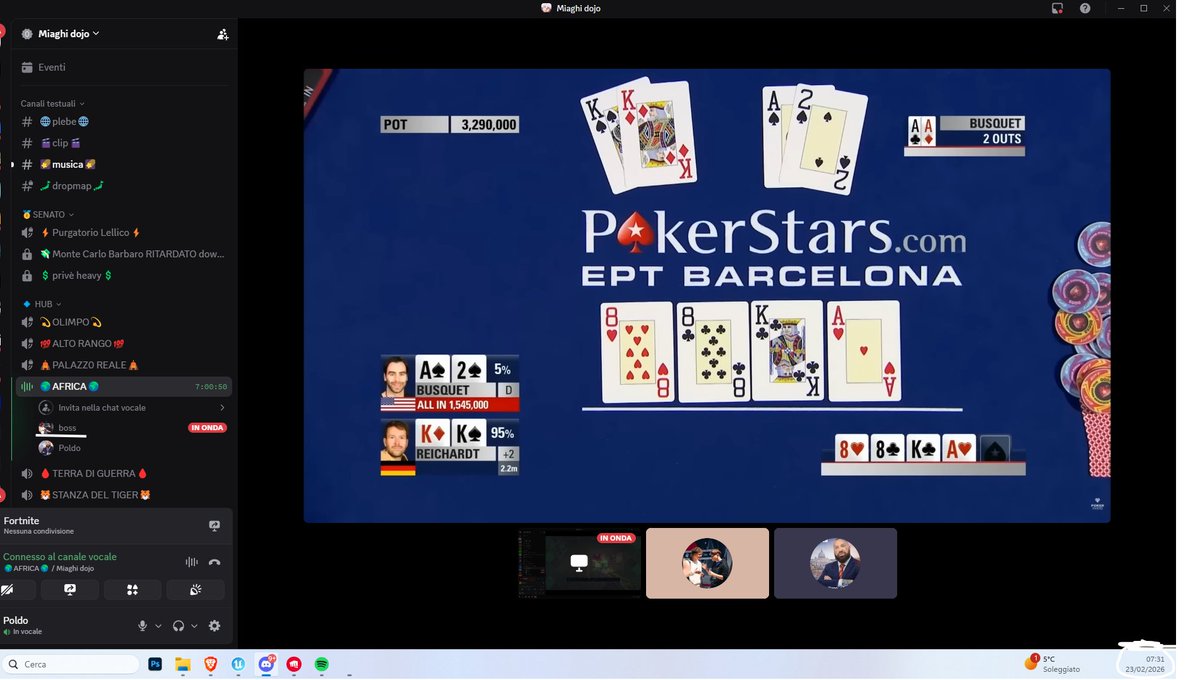Click the Poldo user profile panel

coord(62,626)
